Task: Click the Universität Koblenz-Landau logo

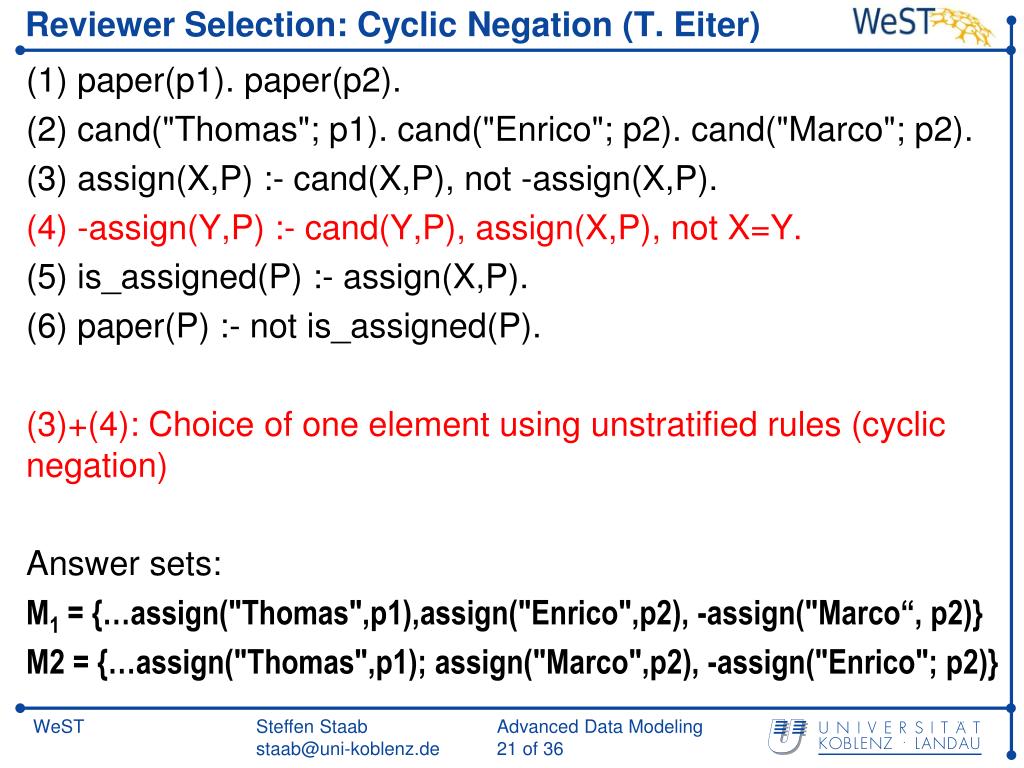Action: point(875,736)
